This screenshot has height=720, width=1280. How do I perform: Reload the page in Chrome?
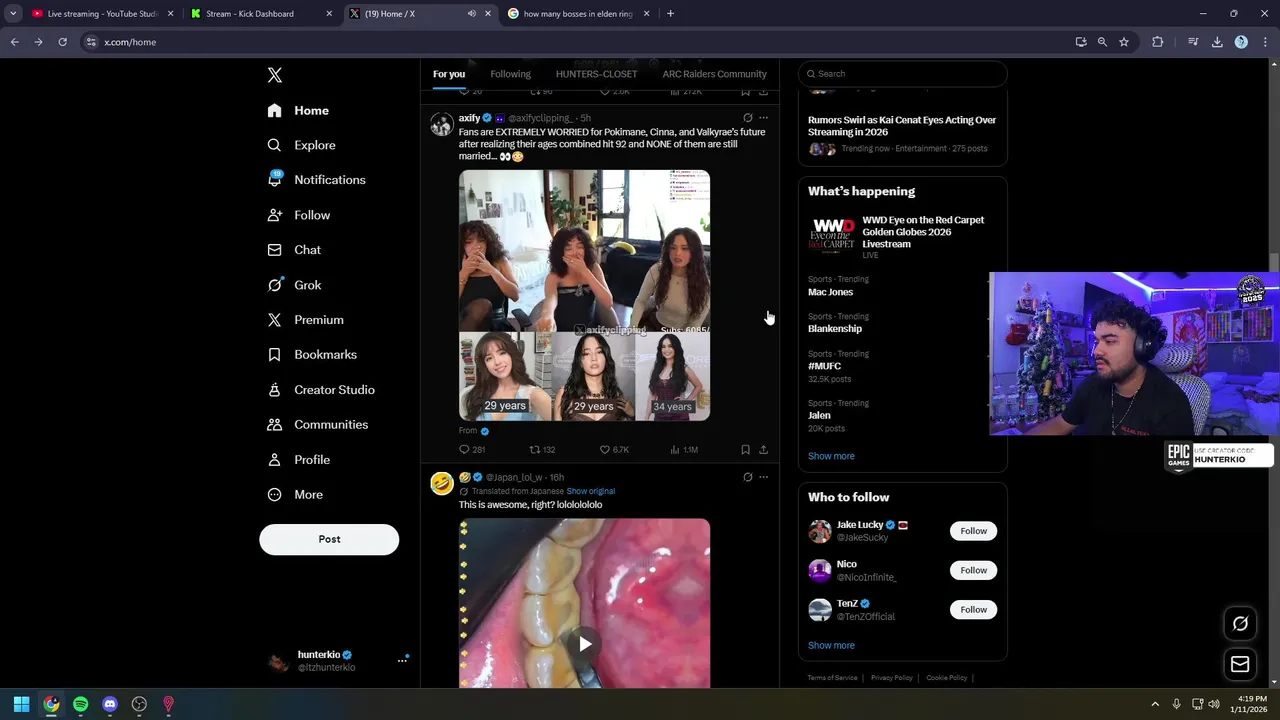[x=62, y=42]
